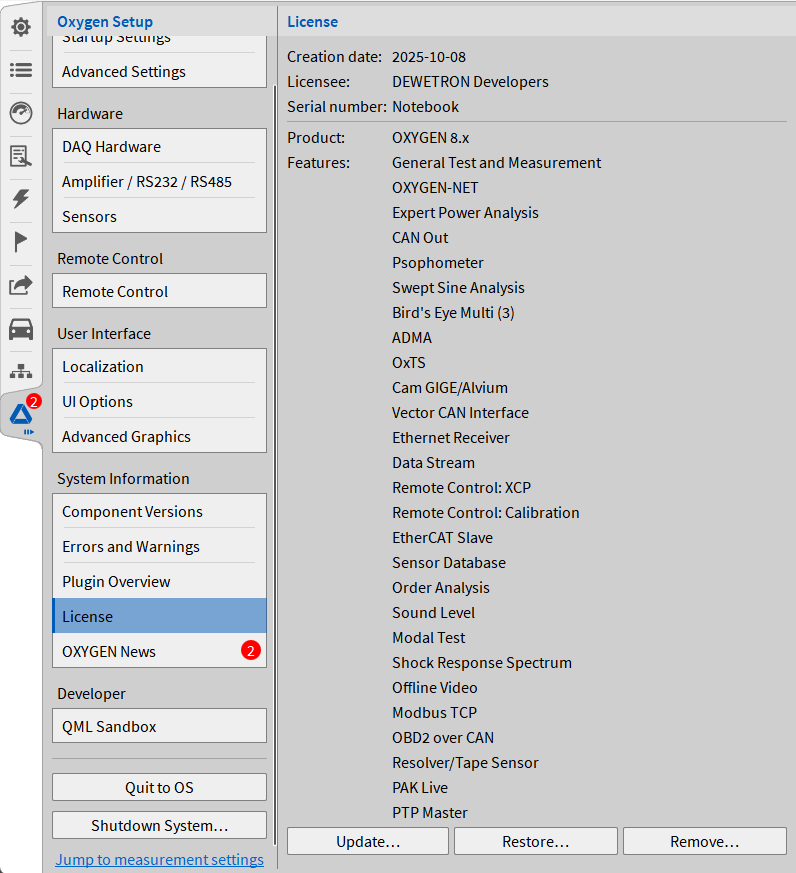Click the Remove... license button
The image size is (796, 873).
(705, 841)
